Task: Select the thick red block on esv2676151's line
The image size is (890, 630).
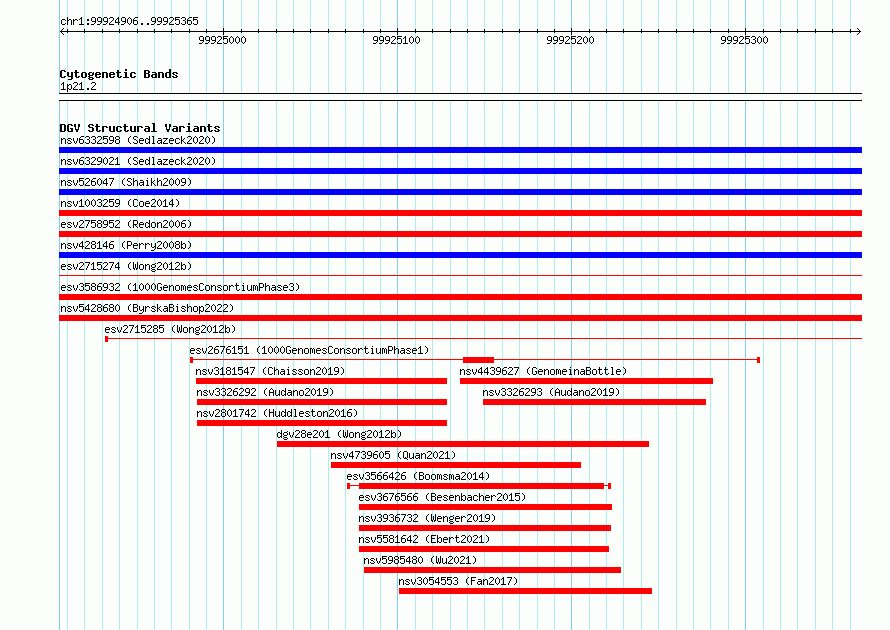Action: pos(478,360)
